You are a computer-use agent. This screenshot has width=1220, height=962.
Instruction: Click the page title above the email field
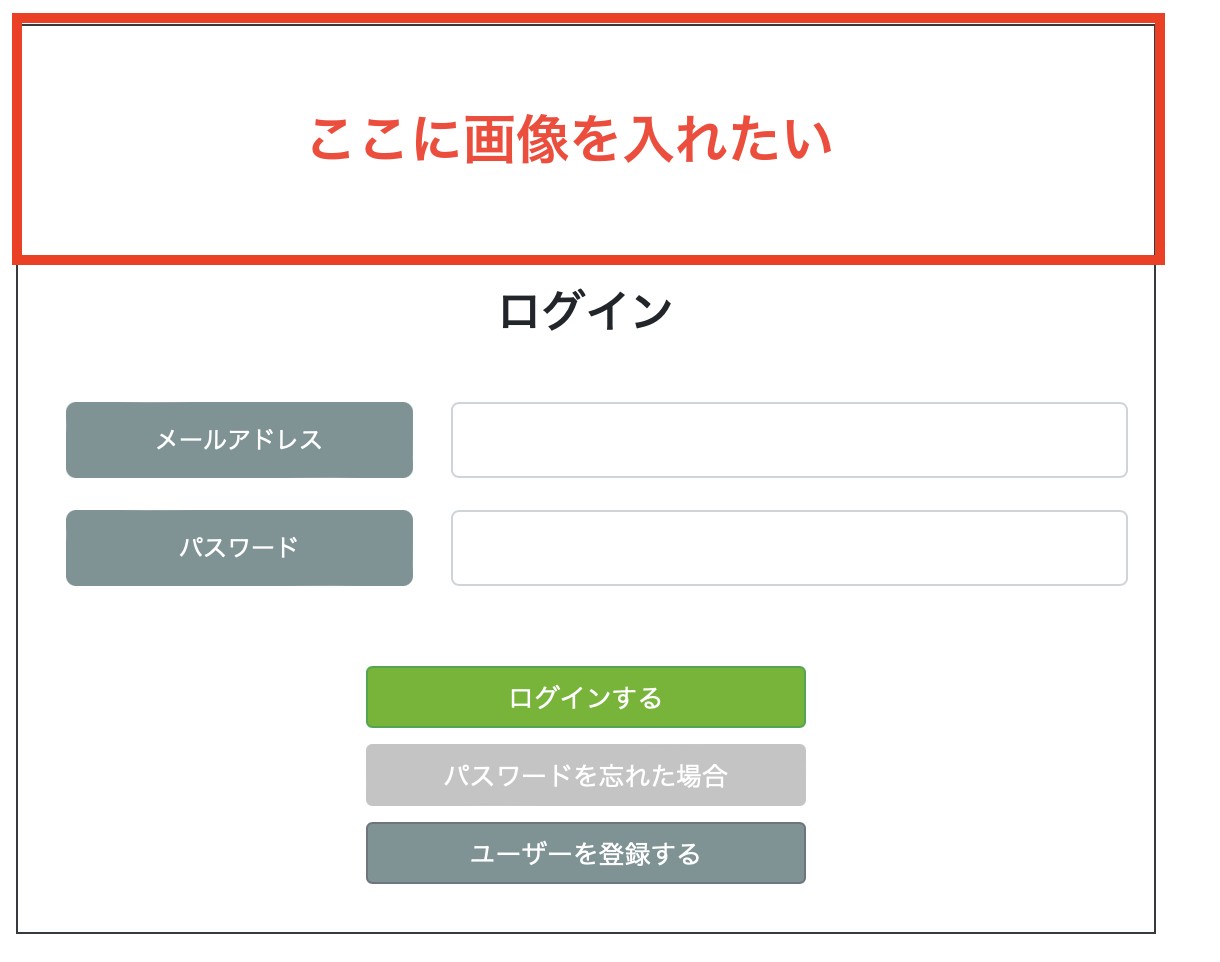tap(585, 311)
